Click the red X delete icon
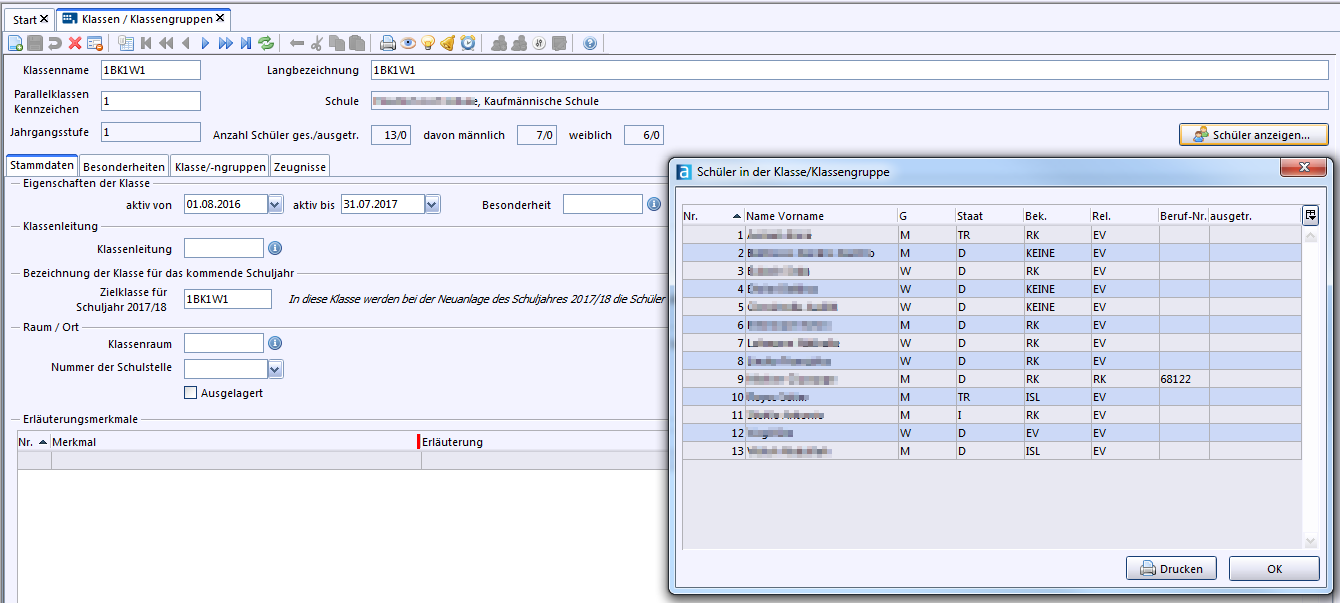Screen dimensions: 1340x603 point(75,43)
